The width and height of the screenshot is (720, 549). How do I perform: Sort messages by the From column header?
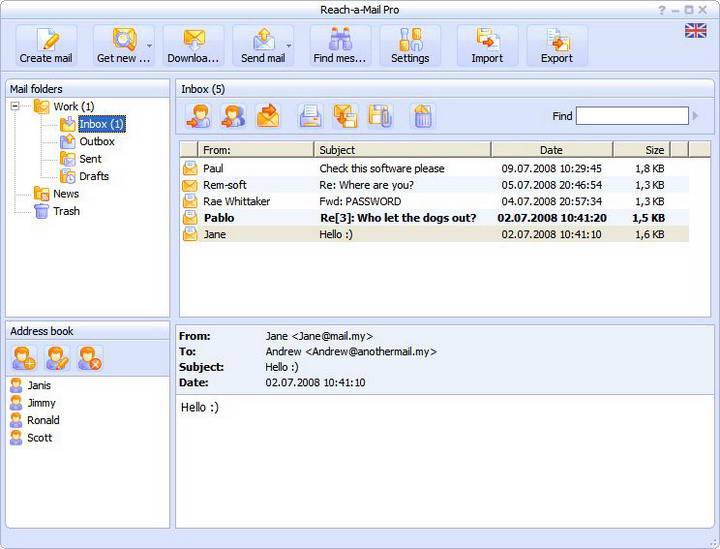click(256, 150)
